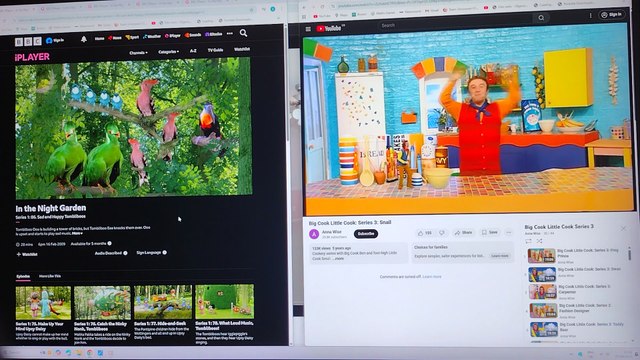The width and height of the screenshot is (640, 360).
Task: Open the iPlayer TV Guide
Action: coord(215,50)
